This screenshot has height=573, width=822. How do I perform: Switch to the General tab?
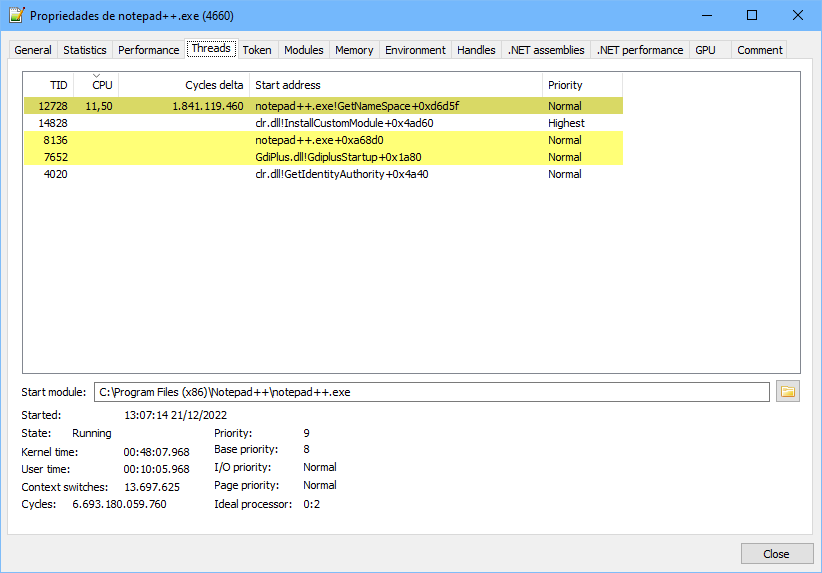click(33, 50)
